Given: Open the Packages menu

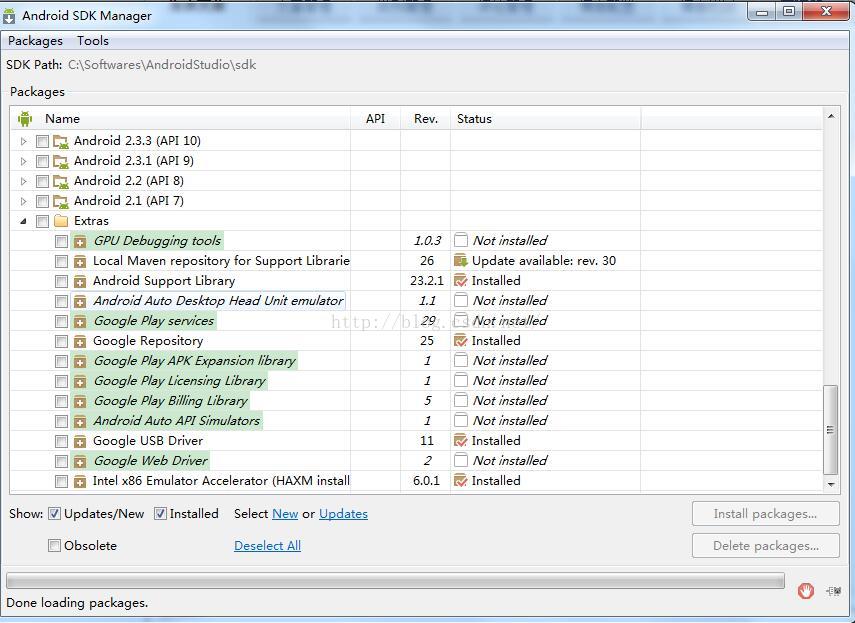Looking at the screenshot, I should (x=35, y=41).
